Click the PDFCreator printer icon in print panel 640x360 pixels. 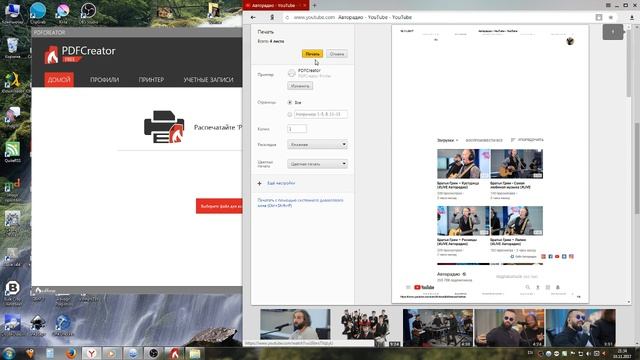[291, 73]
